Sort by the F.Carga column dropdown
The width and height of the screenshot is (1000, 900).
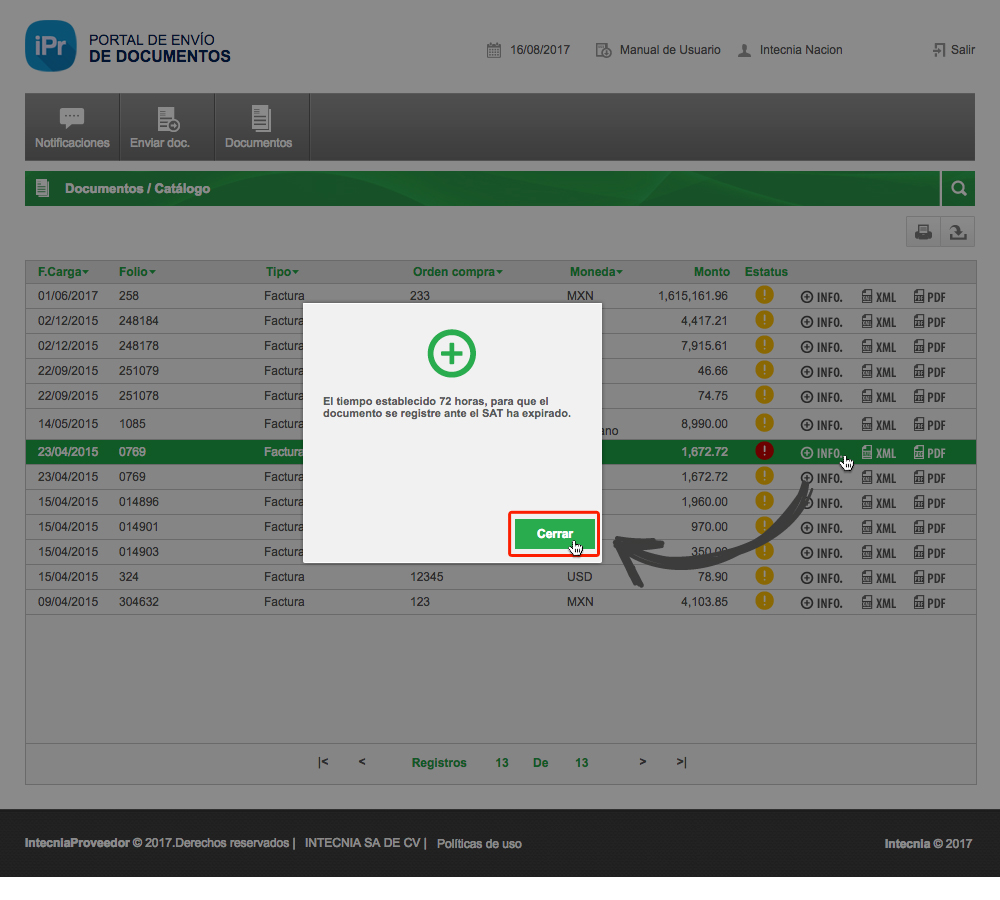pos(63,272)
